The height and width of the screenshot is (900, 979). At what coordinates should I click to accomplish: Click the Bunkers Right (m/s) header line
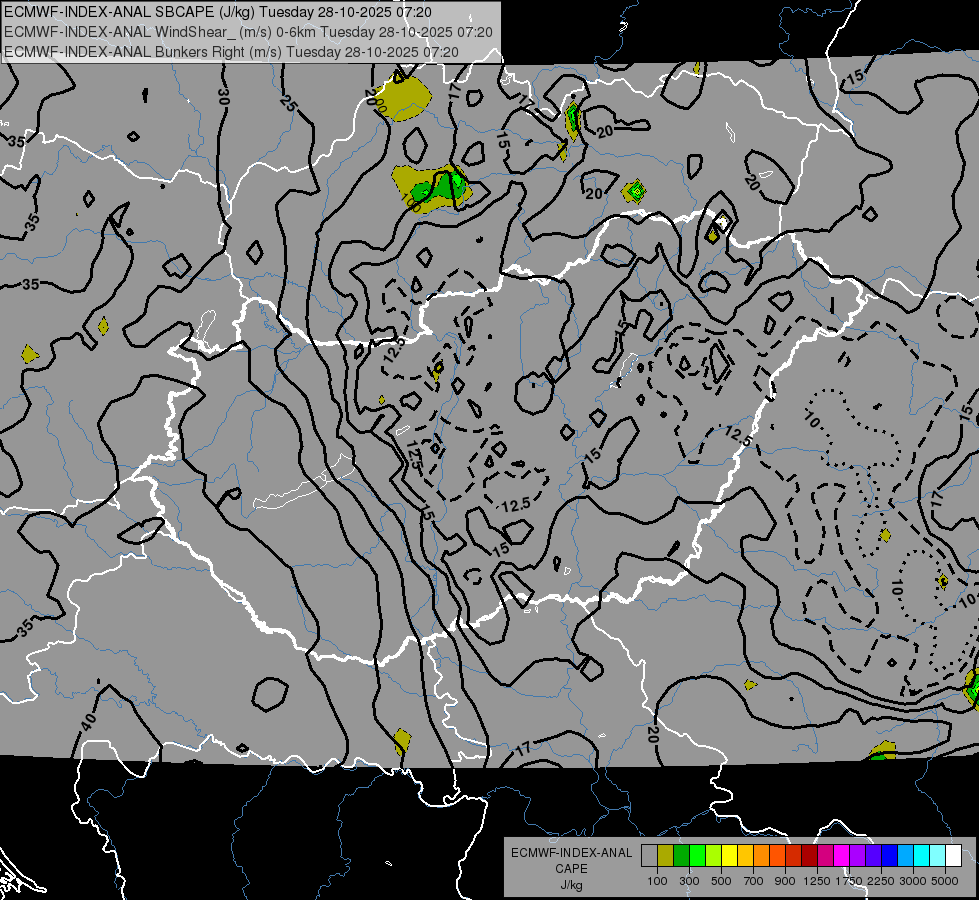[231, 52]
